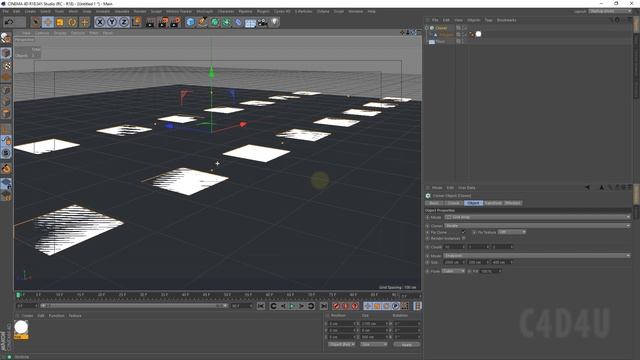Viewport: 640px width, 360px height.
Task: Select the Floor object in Object Manager
Action: coord(440,41)
